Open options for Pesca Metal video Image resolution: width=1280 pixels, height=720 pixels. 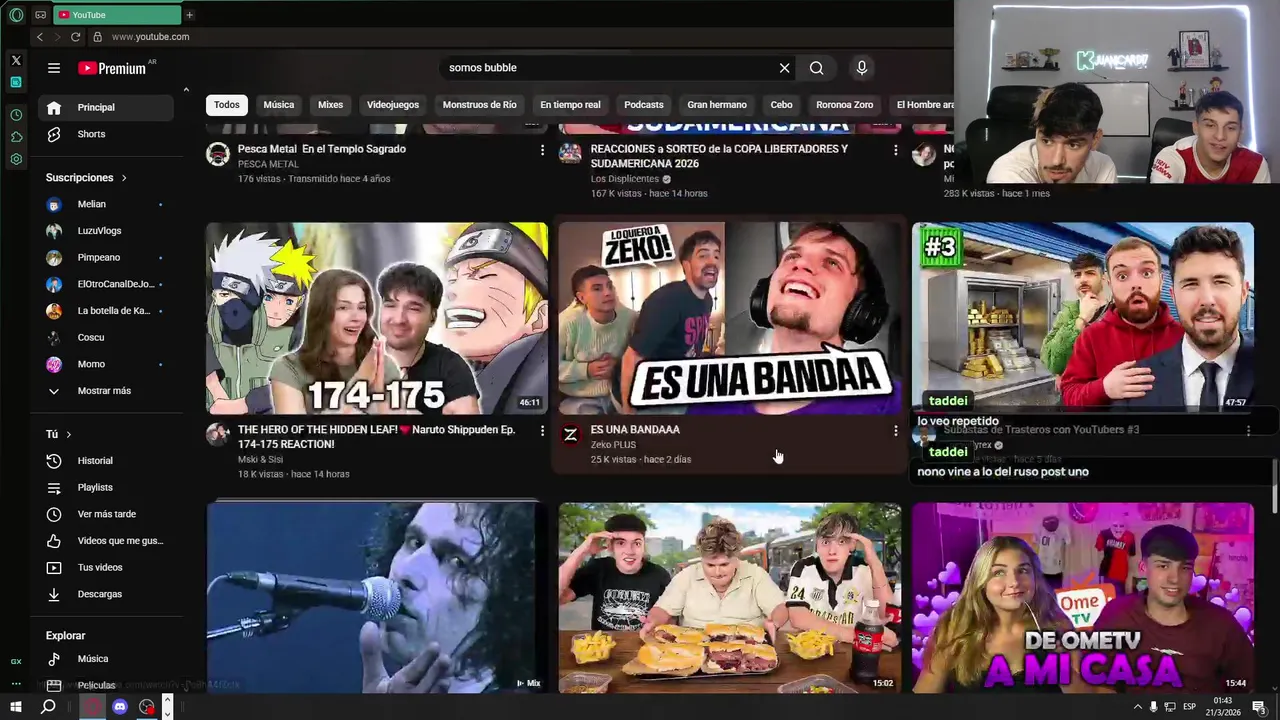tap(542, 150)
